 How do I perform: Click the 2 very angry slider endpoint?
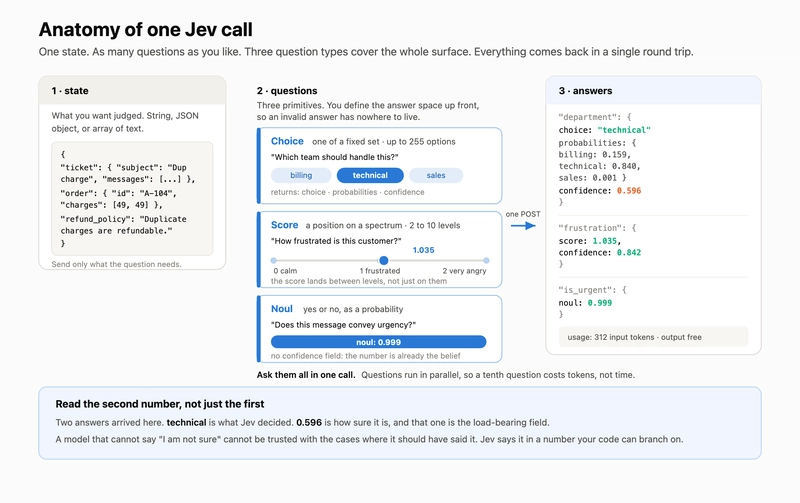(486, 261)
